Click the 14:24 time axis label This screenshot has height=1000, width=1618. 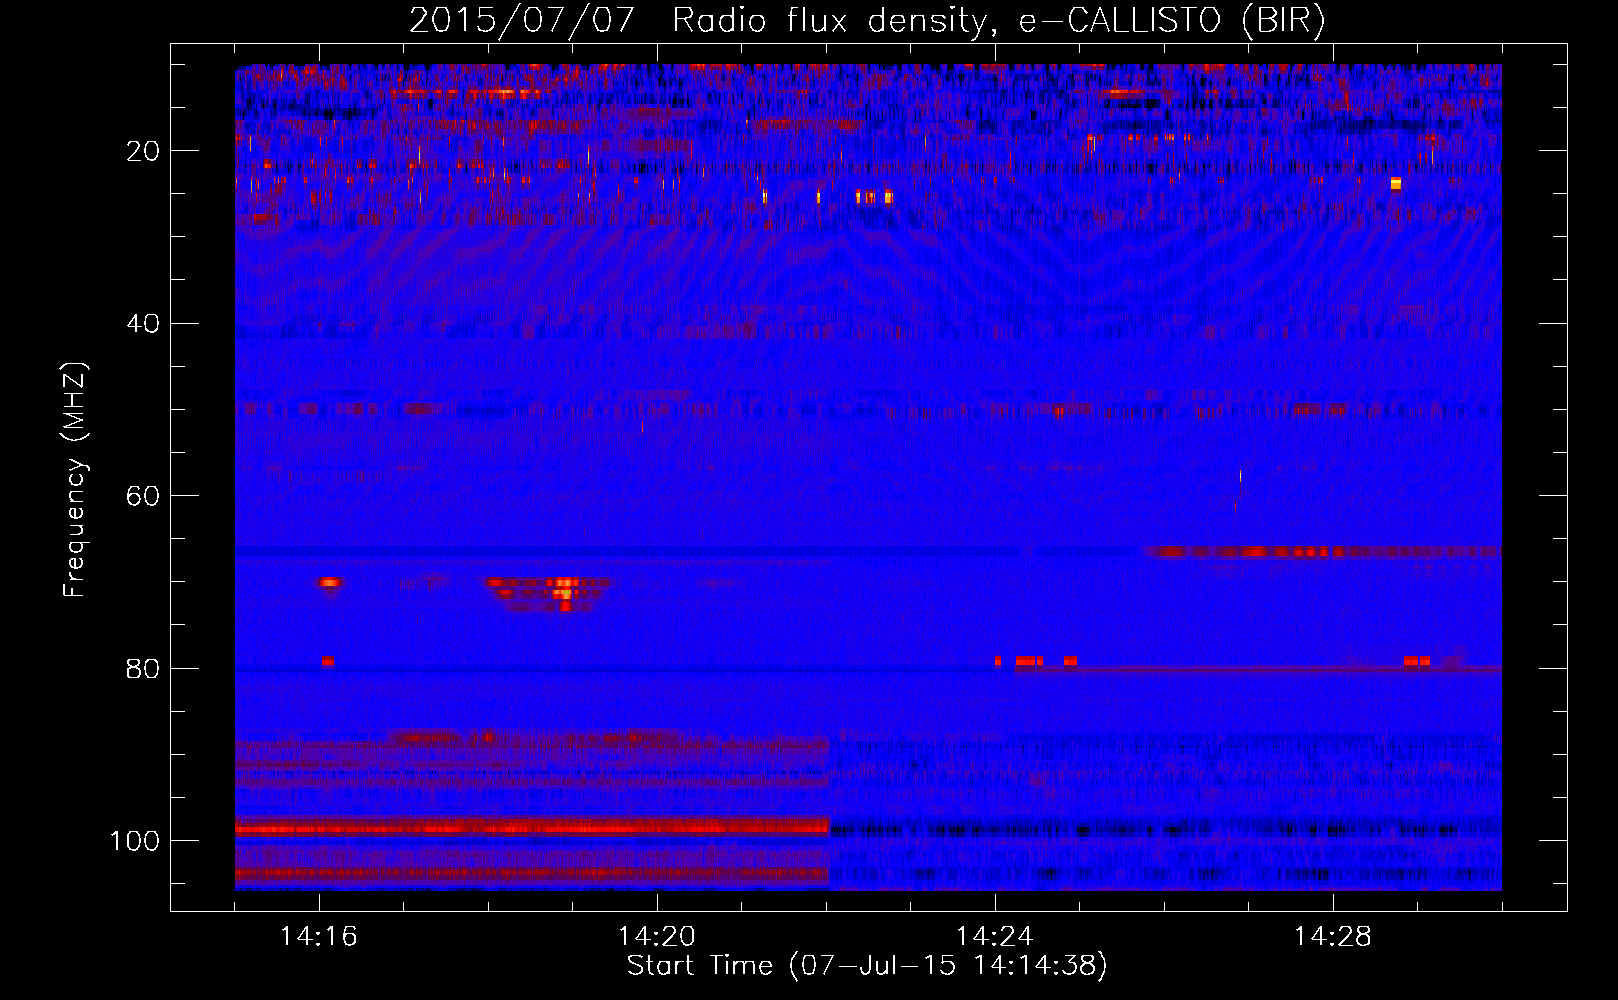coord(995,937)
